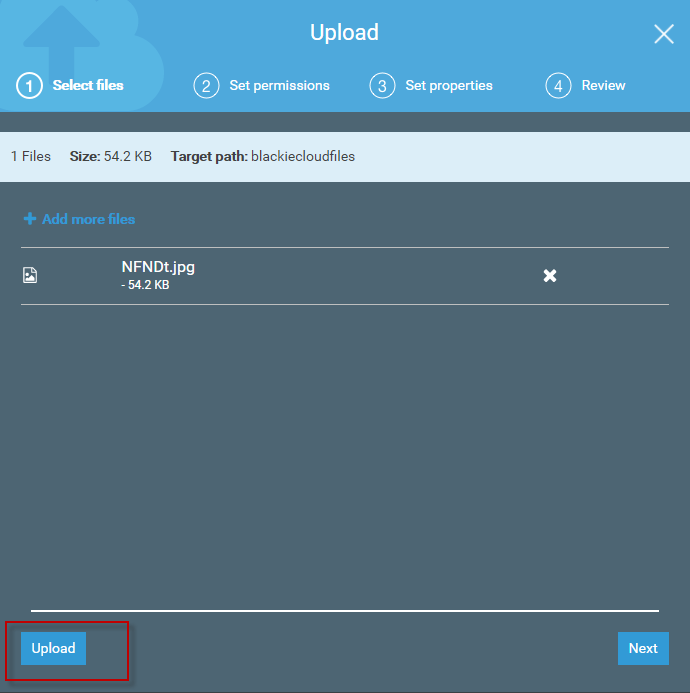The image size is (690, 693).
Task: Click the Add more files link text
Action: [88, 219]
